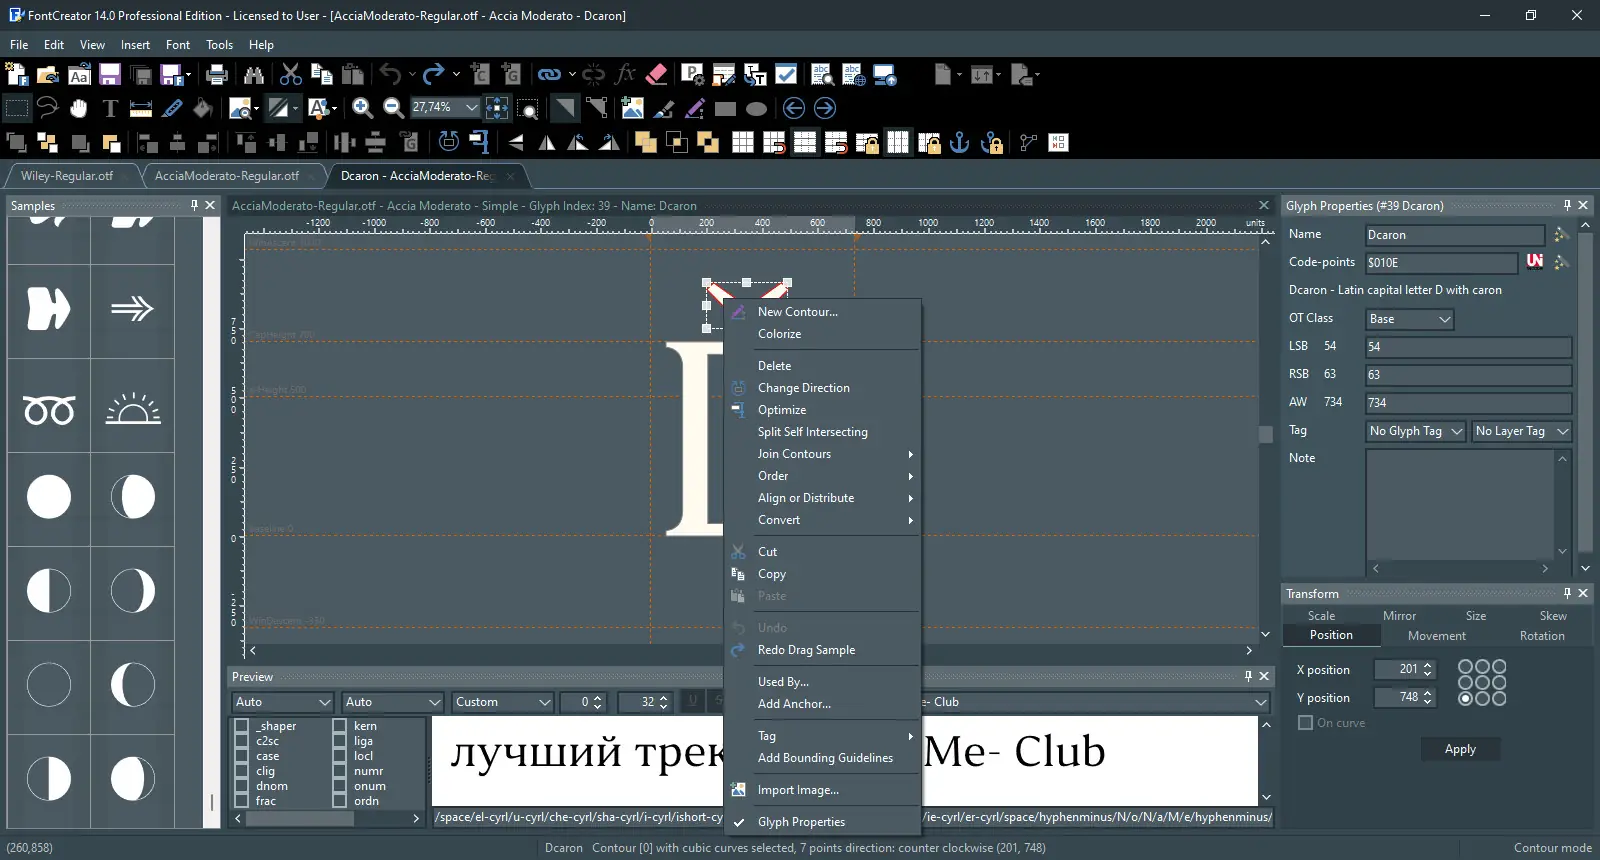
Task: Choose Split Self Intersecting menu item
Action: pos(822,432)
